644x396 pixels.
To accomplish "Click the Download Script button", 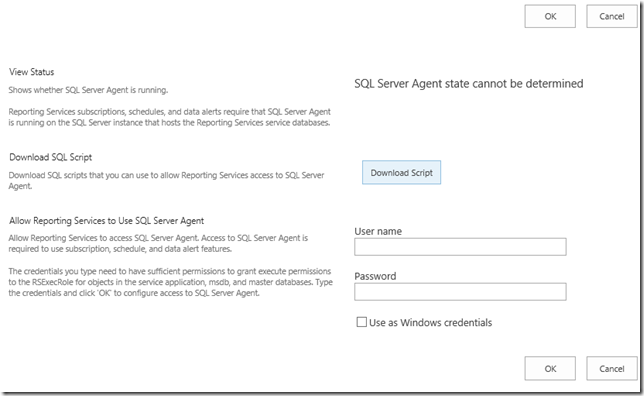I will point(401,173).
